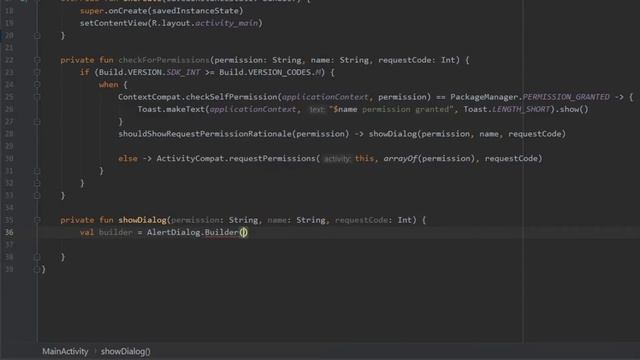Select the builder variable name
Screen dimensions: 640x360
[x=116, y=232]
